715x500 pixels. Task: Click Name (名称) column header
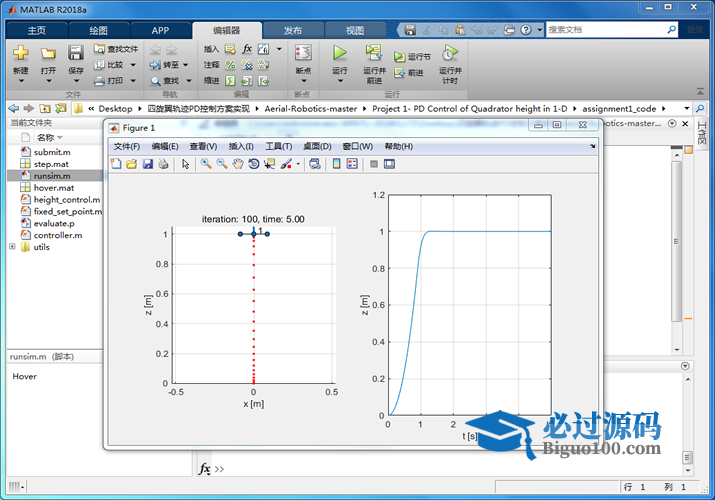46,137
